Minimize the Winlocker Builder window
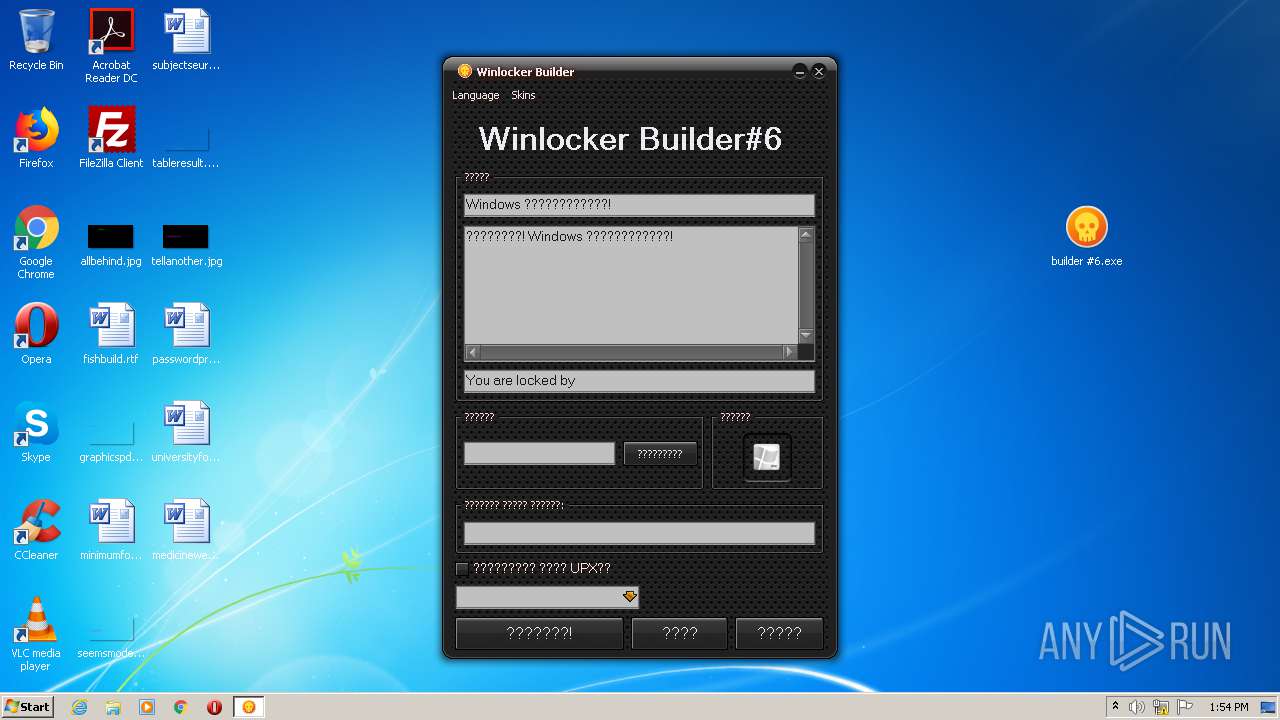Image resolution: width=1280 pixels, height=720 pixels. (800, 71)
